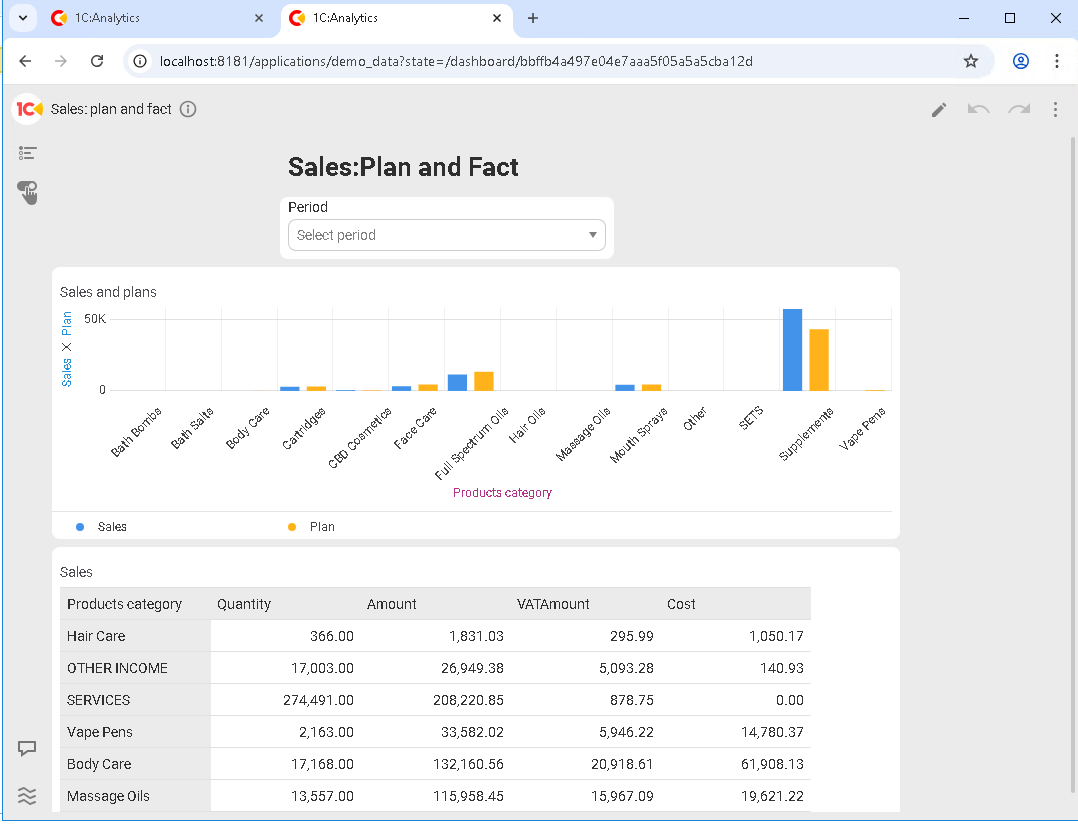Open the browser tab search dropdown
Screen dimensions: 1078x825
click(22, 18)
